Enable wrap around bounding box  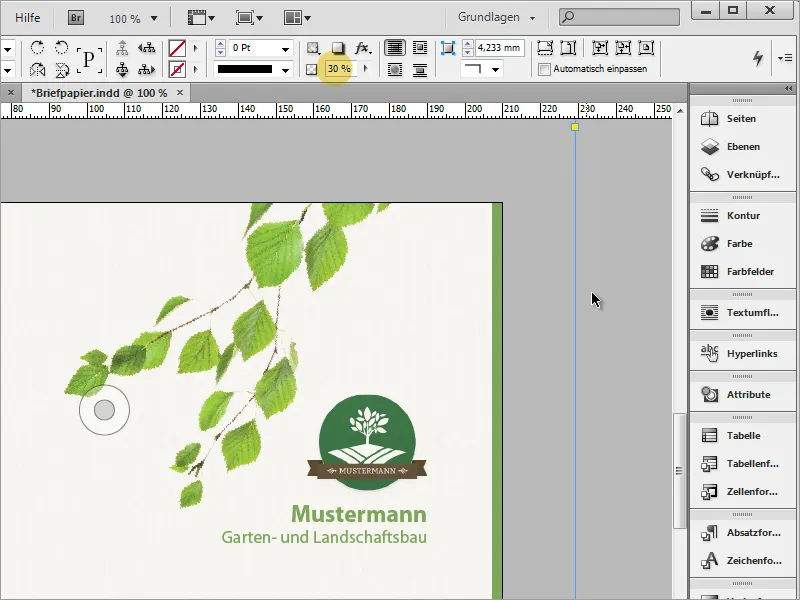click(x=419, y=48)
